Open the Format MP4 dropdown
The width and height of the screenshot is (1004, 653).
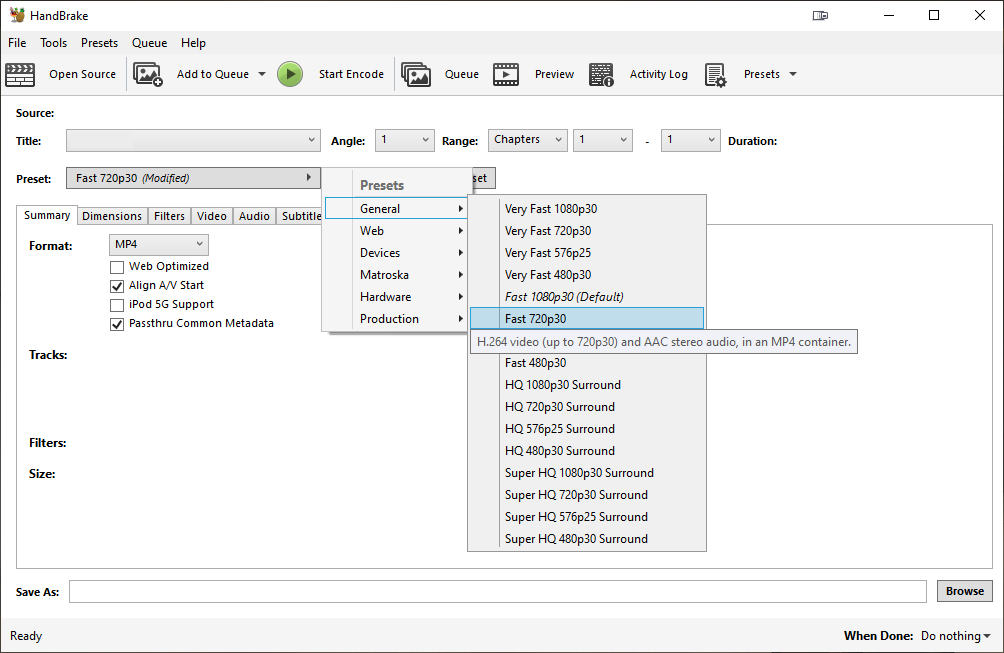(x=159, y=245)
